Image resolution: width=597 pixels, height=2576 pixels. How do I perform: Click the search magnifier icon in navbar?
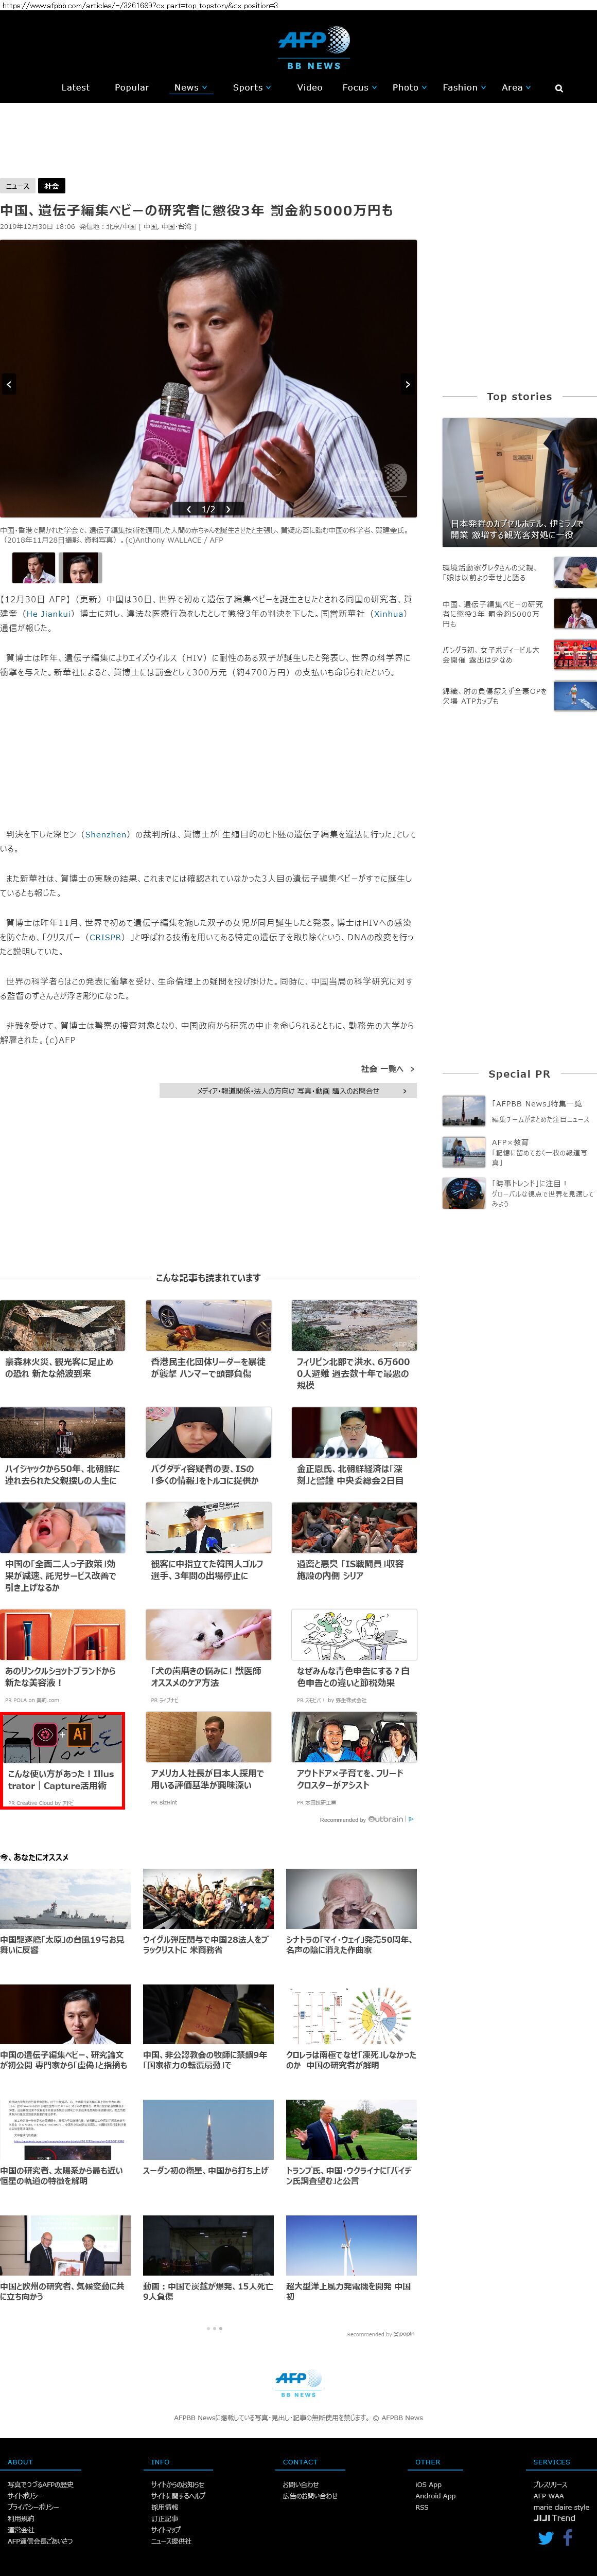[558, 88]
